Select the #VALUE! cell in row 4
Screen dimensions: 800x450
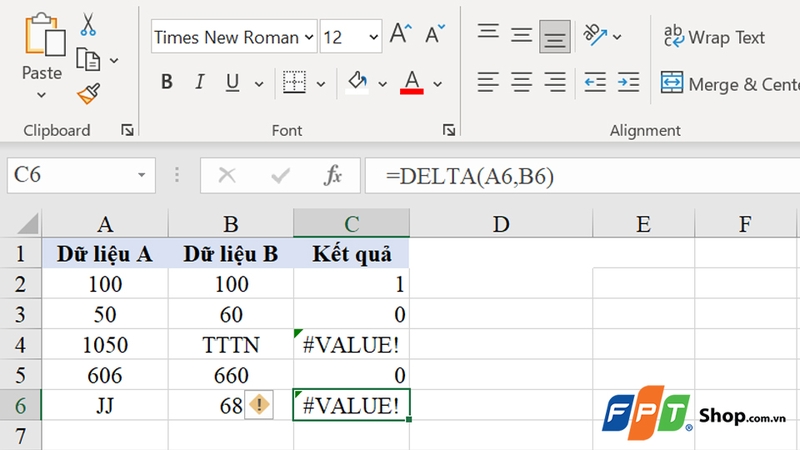click(x=352, y=344)
